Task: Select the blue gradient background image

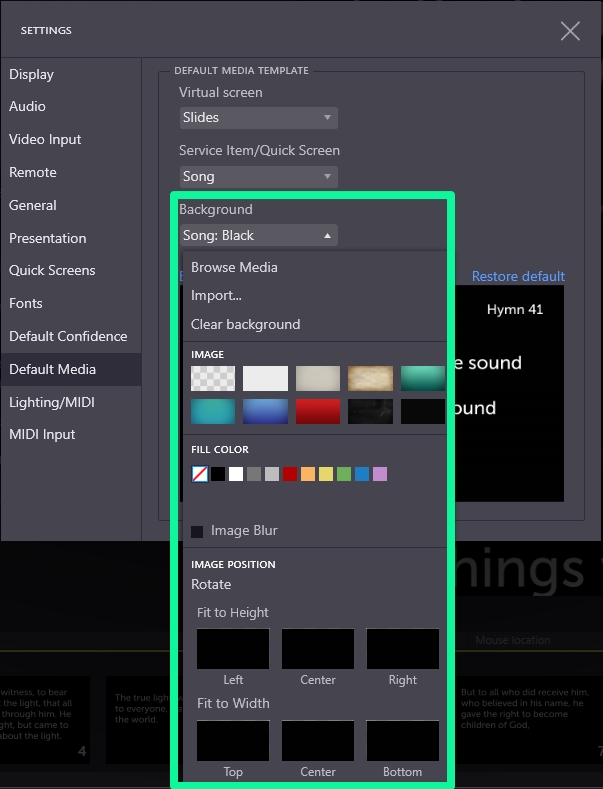Action: pos(265,411)
